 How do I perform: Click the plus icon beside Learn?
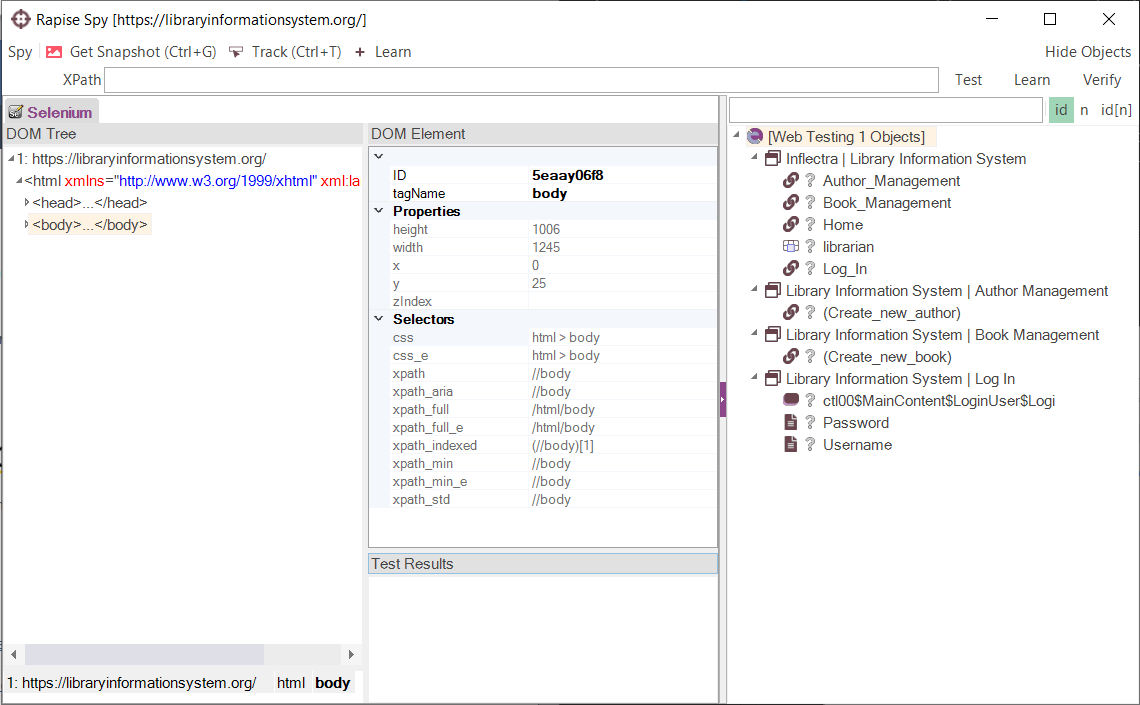[360, 52]
